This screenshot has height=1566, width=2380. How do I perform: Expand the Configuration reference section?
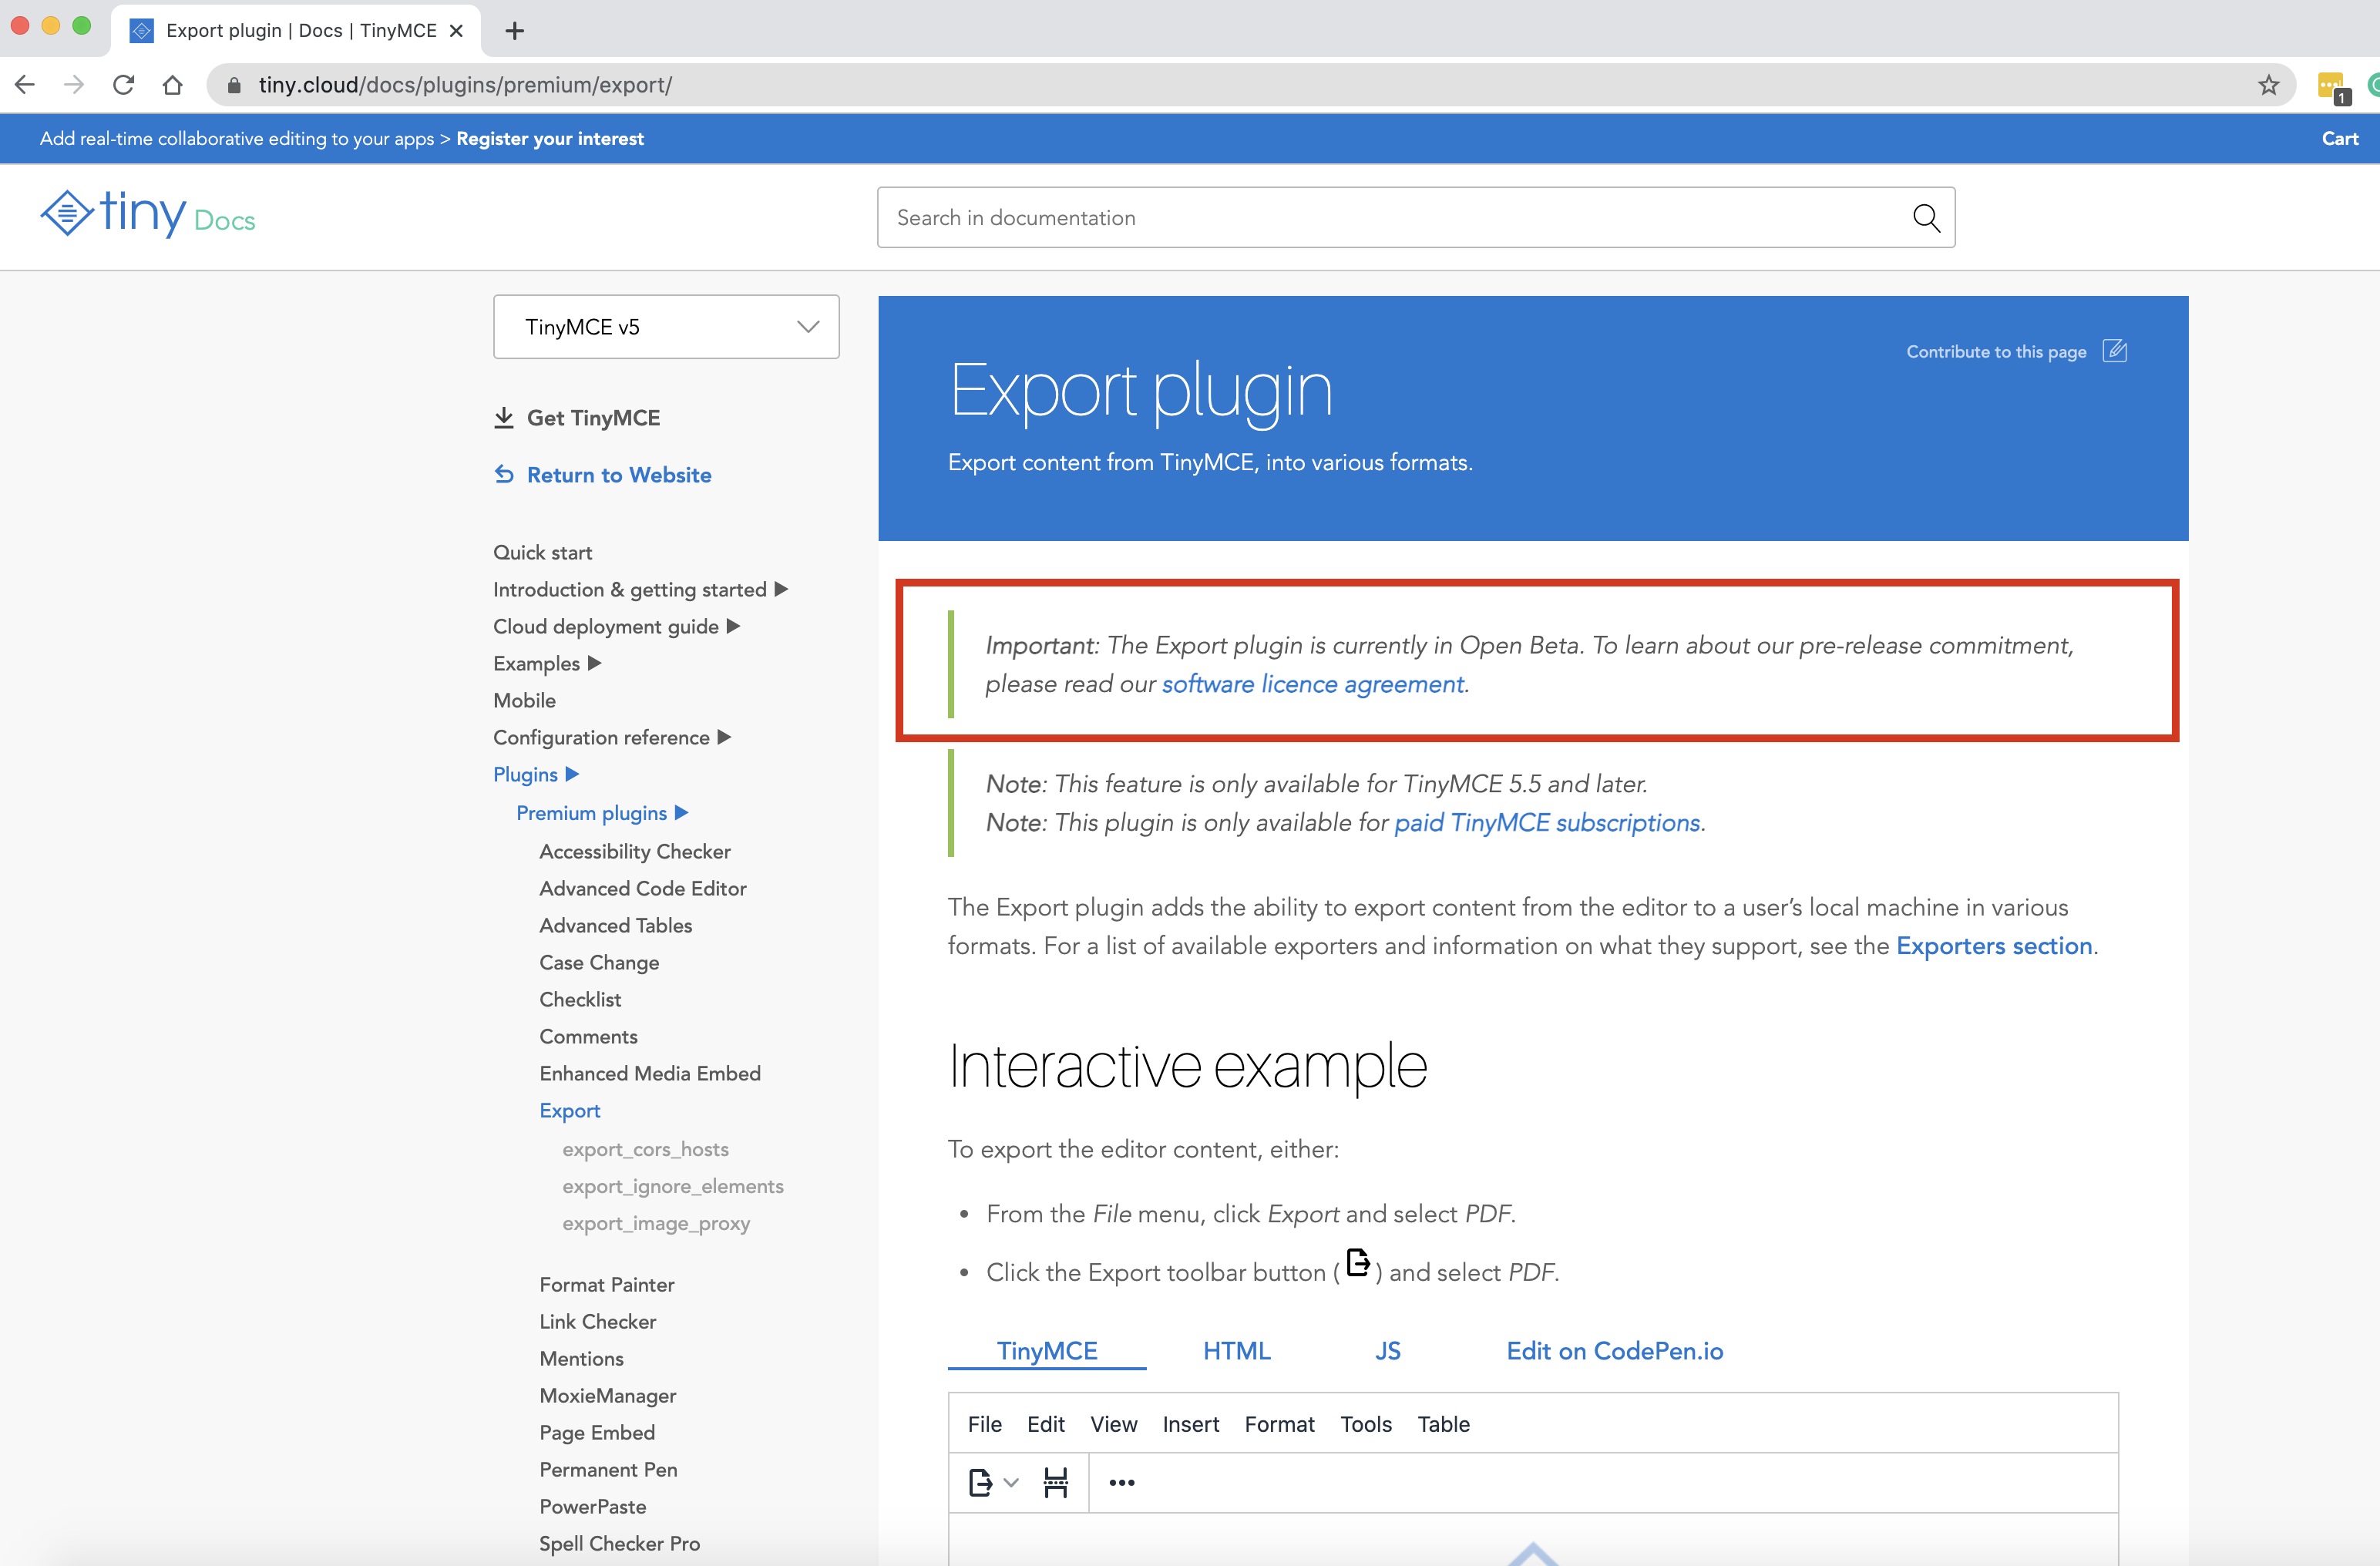pyautogui.click(x=725, y=737)
